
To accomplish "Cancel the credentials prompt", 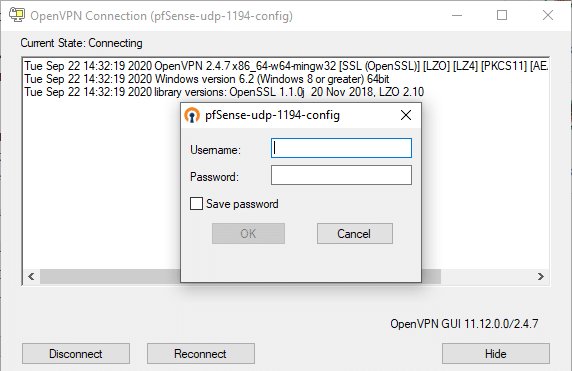I will point(355,233).
